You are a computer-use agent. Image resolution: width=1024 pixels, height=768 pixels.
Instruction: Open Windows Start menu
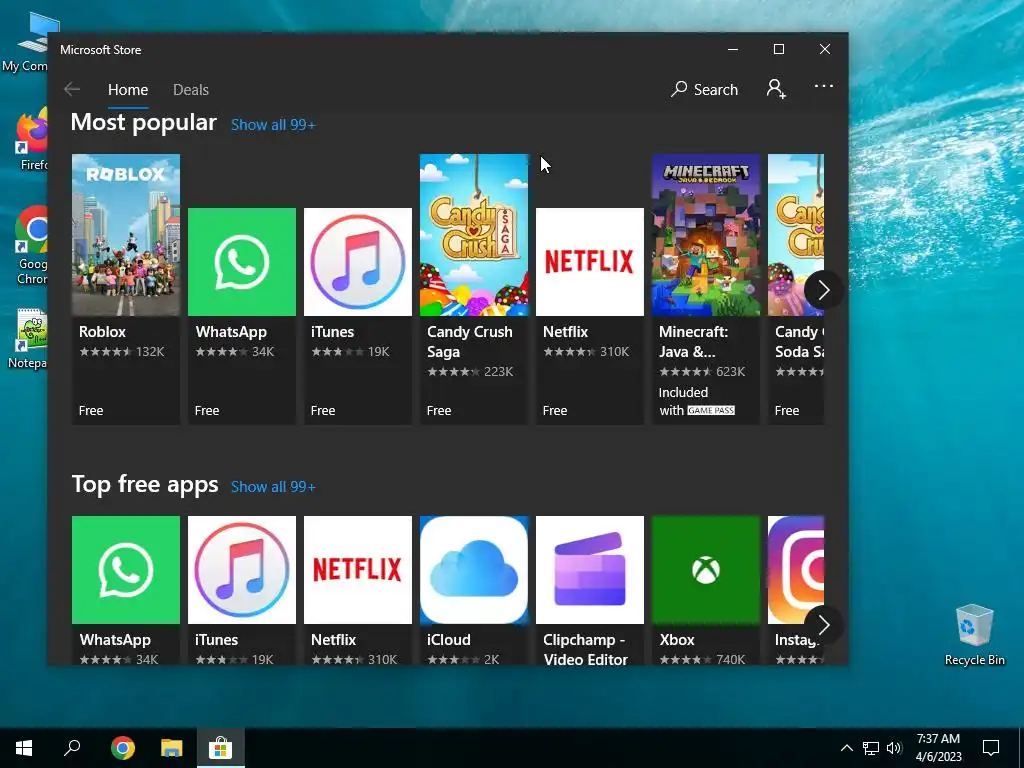[x=24, y=748]
